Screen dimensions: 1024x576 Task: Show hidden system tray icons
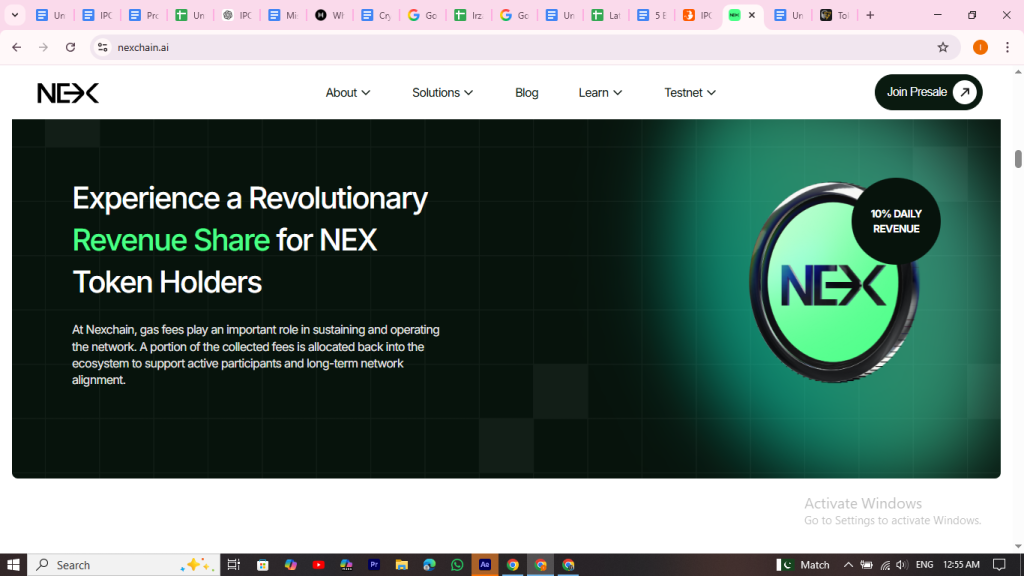click(x=848, y=565)
